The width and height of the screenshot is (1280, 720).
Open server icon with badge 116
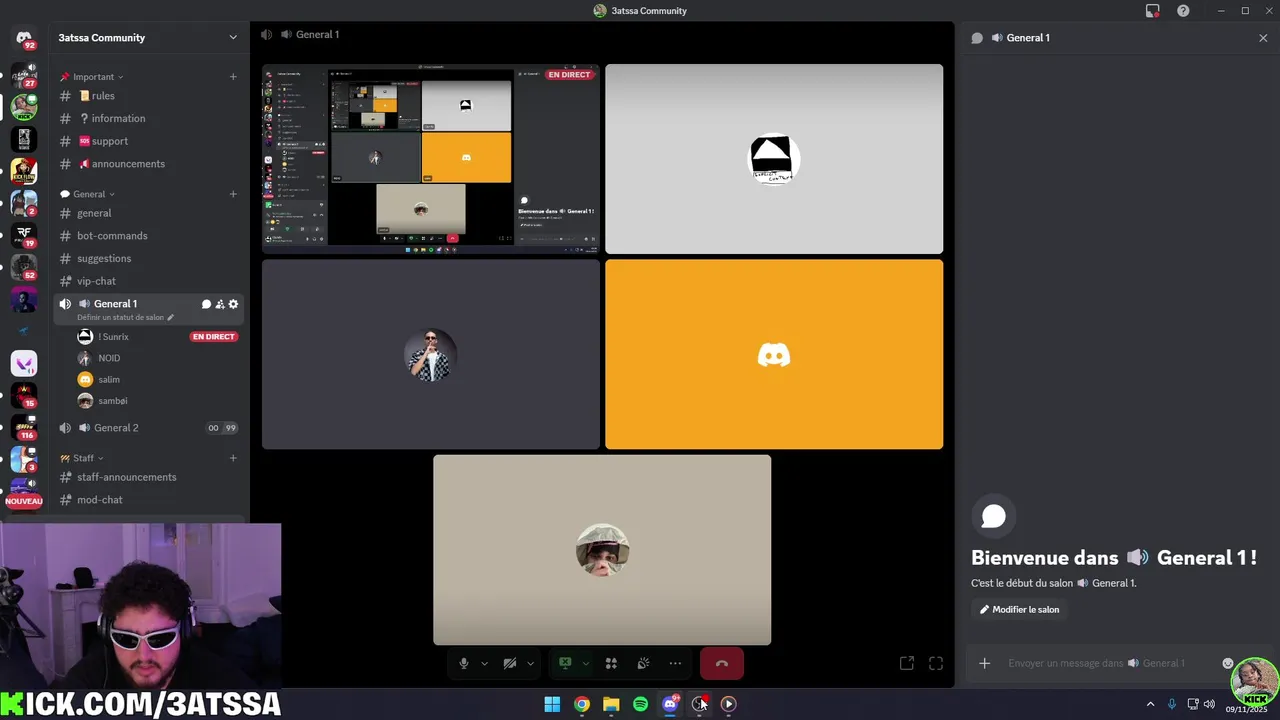(24, 427)
